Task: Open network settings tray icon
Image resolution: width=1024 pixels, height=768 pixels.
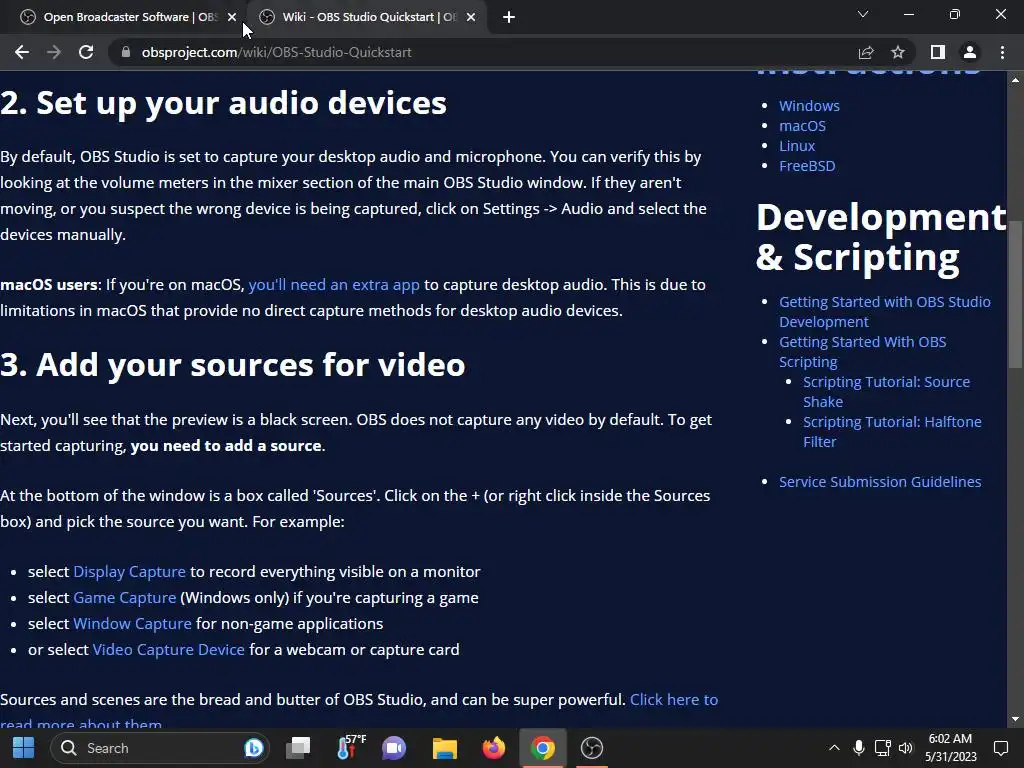Action: [882, 748]
